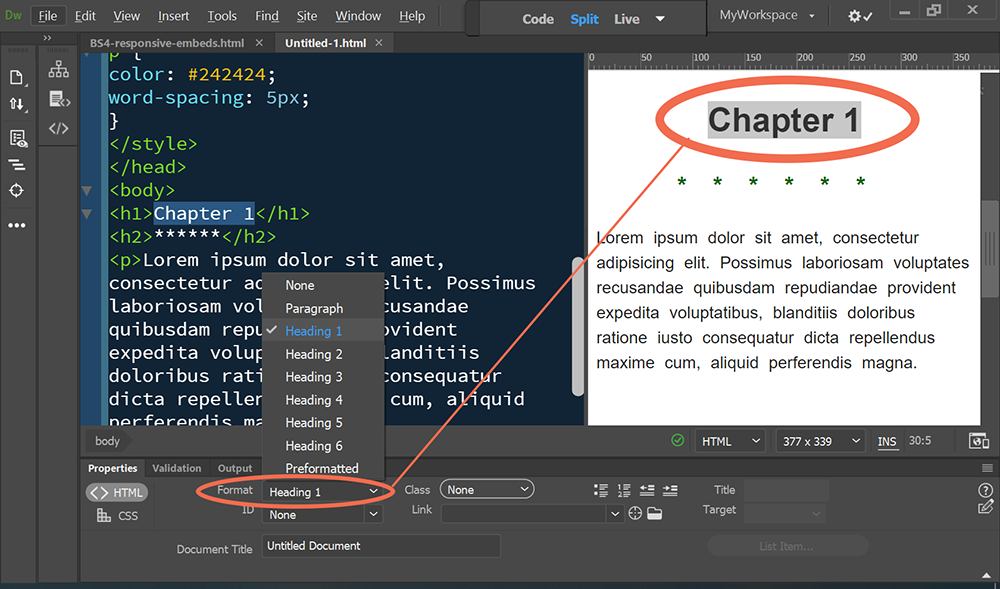
Task: Click the Document Title input field
Action: coord(381,546)
